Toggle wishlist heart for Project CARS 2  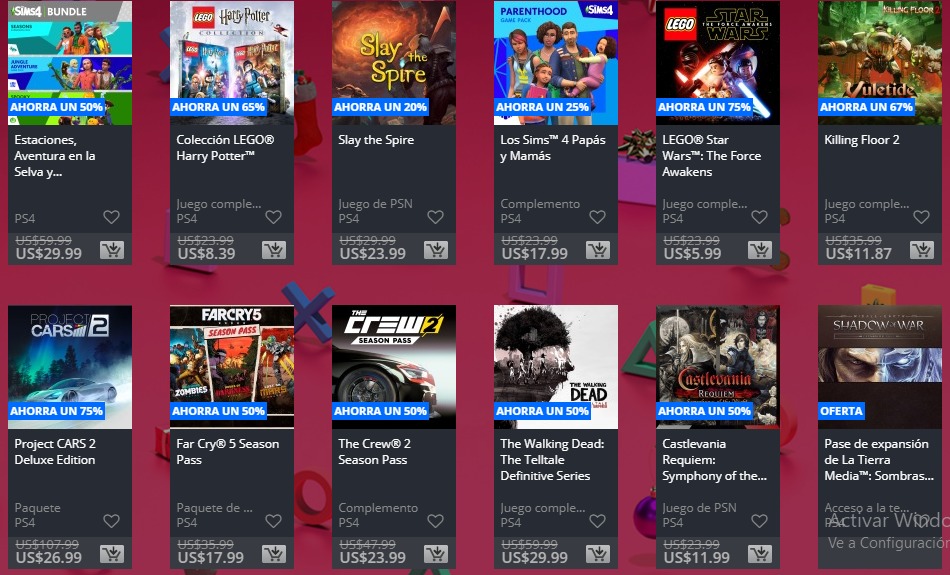click(x=111, y=521)
